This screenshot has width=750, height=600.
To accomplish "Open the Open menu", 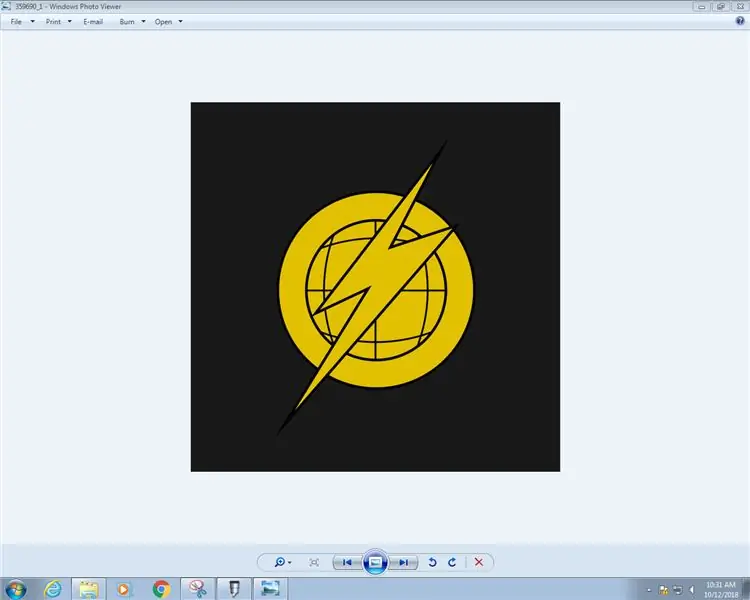I will coord(163,22).
